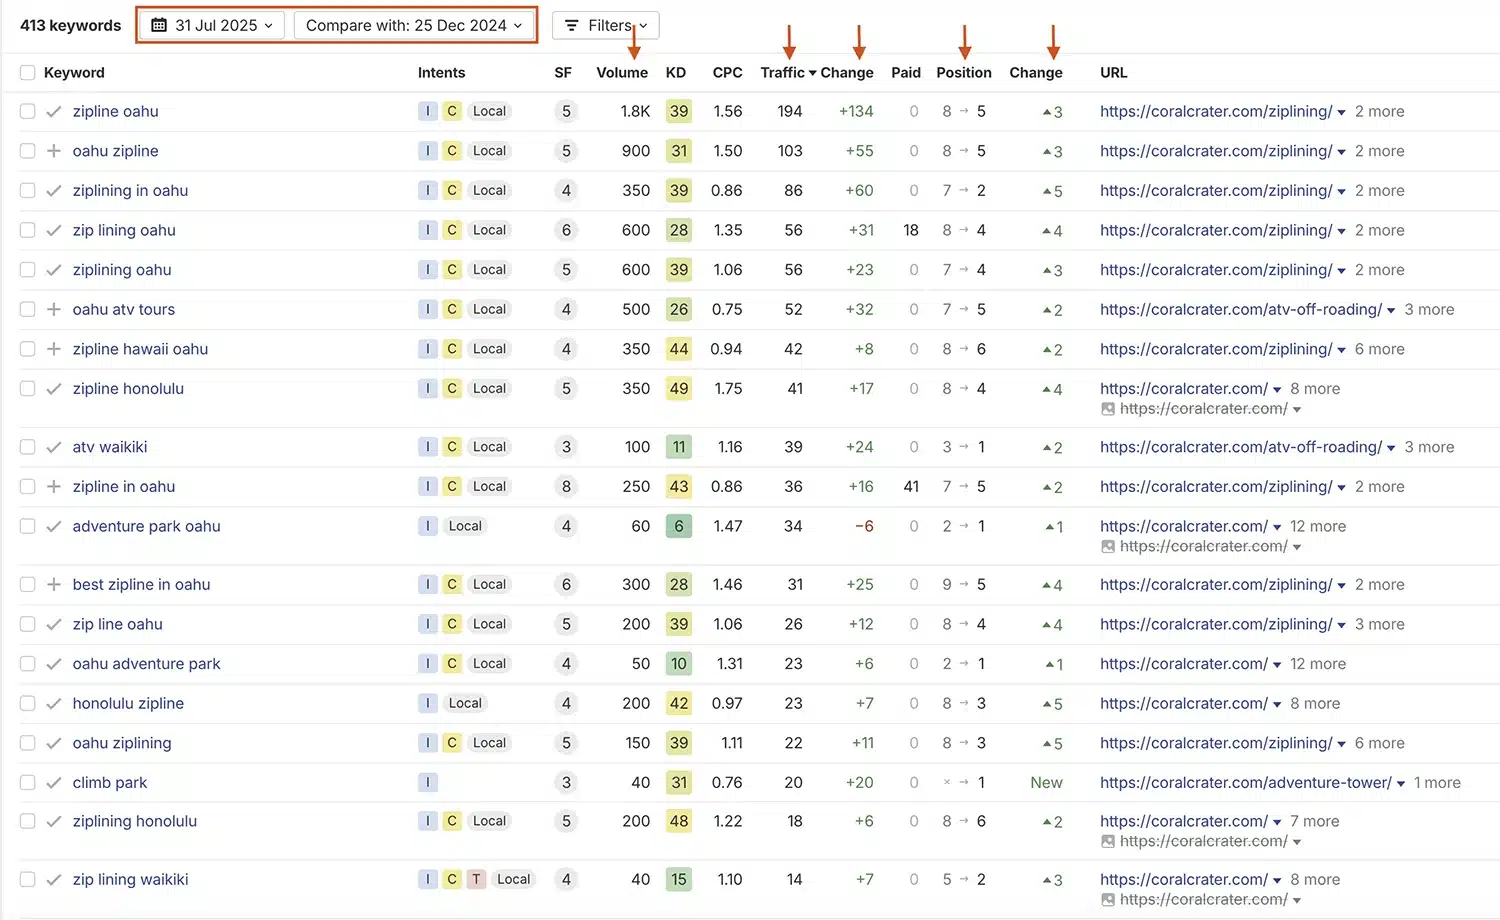Screen dimensions: 1500x920
Task: Click the 12 more link for adventure park oahu
Action: pos(1318,526)
